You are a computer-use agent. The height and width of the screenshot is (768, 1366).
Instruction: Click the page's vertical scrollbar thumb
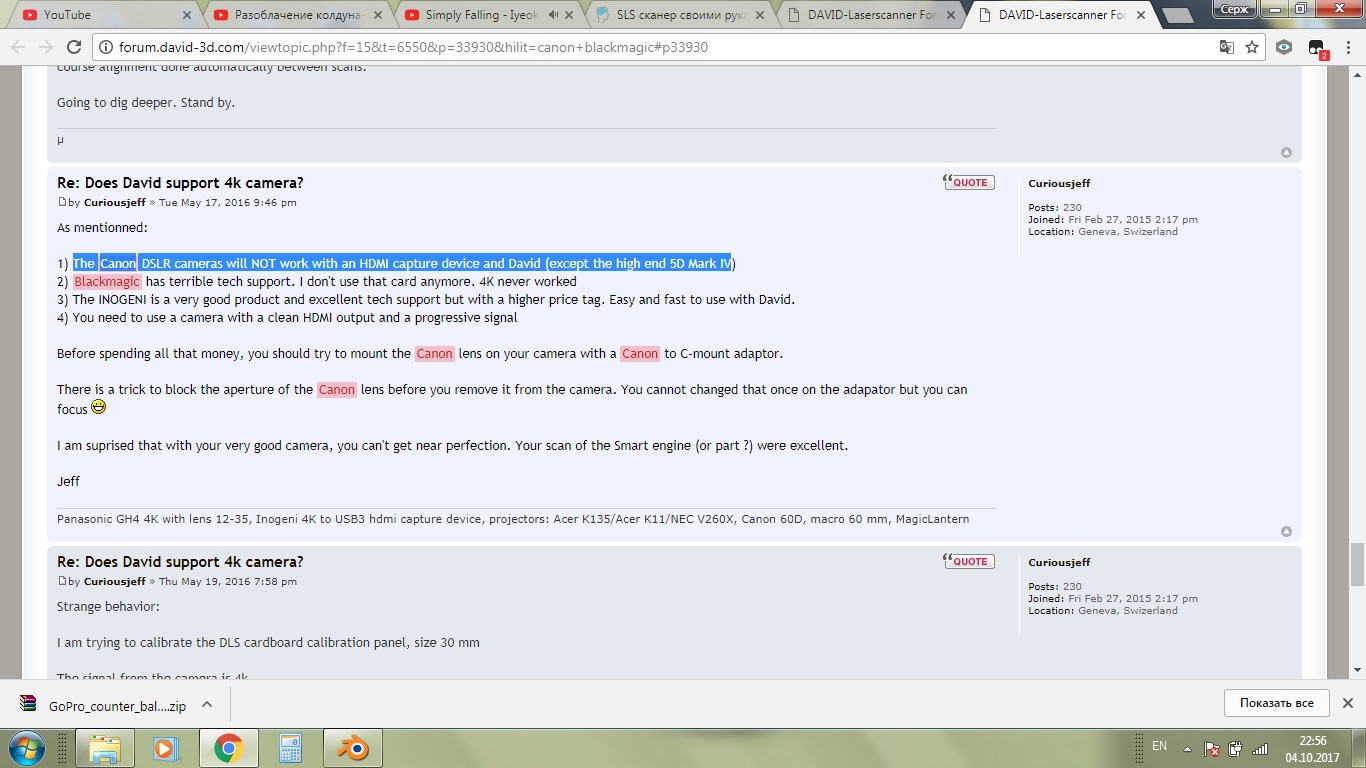[1357, 566]
